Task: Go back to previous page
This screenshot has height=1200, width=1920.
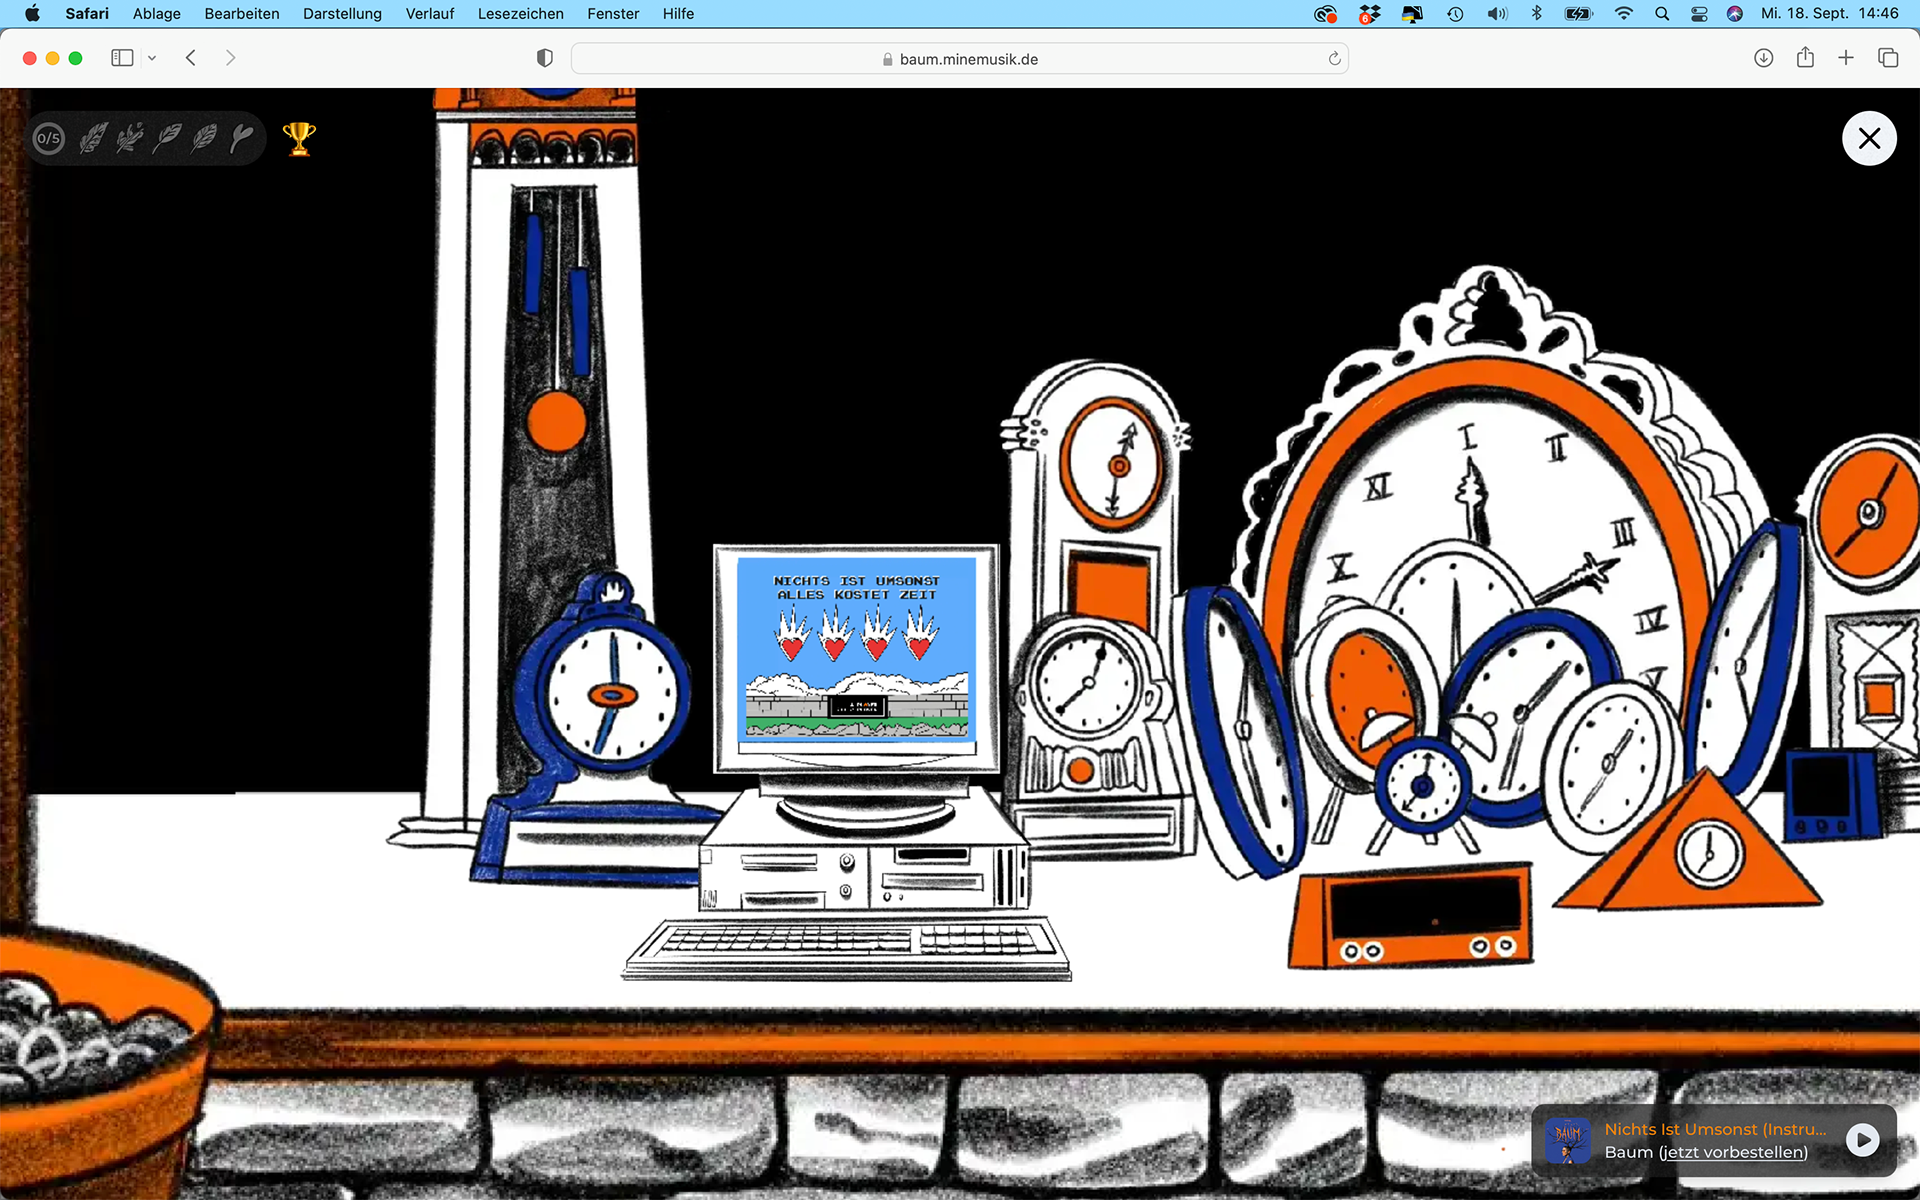Action: pos(191,58)
